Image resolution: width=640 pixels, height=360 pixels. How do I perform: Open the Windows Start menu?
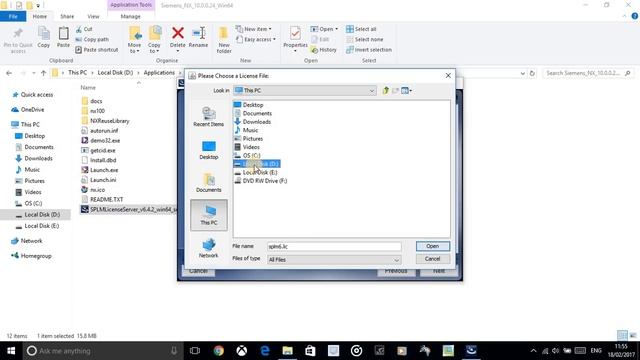tap(11, 351)
